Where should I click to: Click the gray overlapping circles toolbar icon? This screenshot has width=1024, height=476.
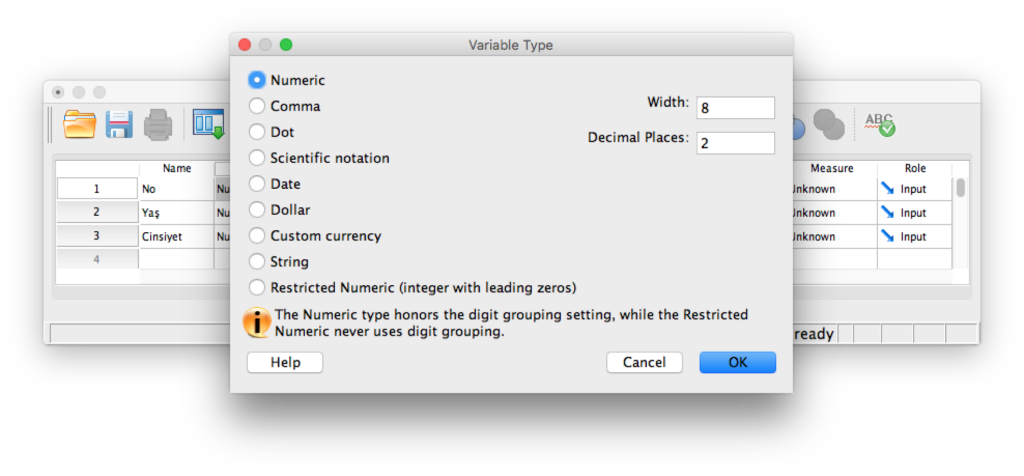click(x=828, y=124)
